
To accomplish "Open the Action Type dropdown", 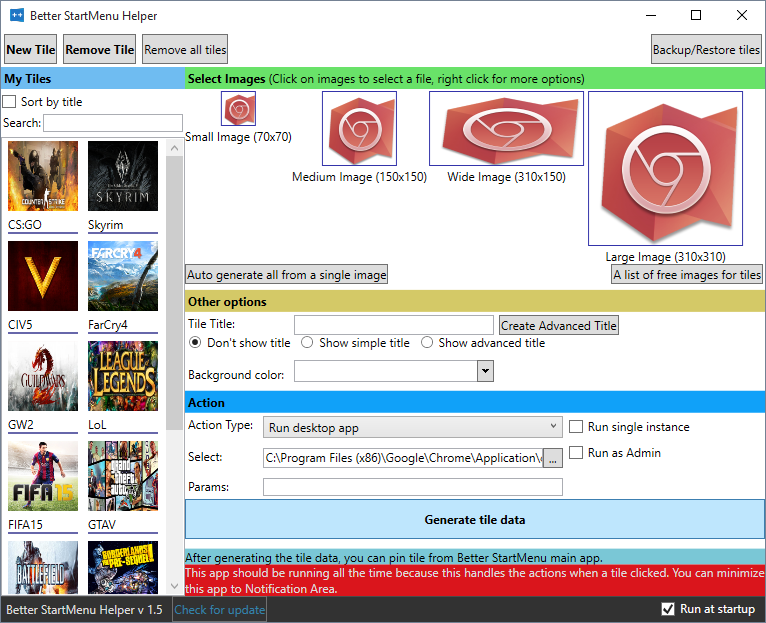I will point(413,428).
